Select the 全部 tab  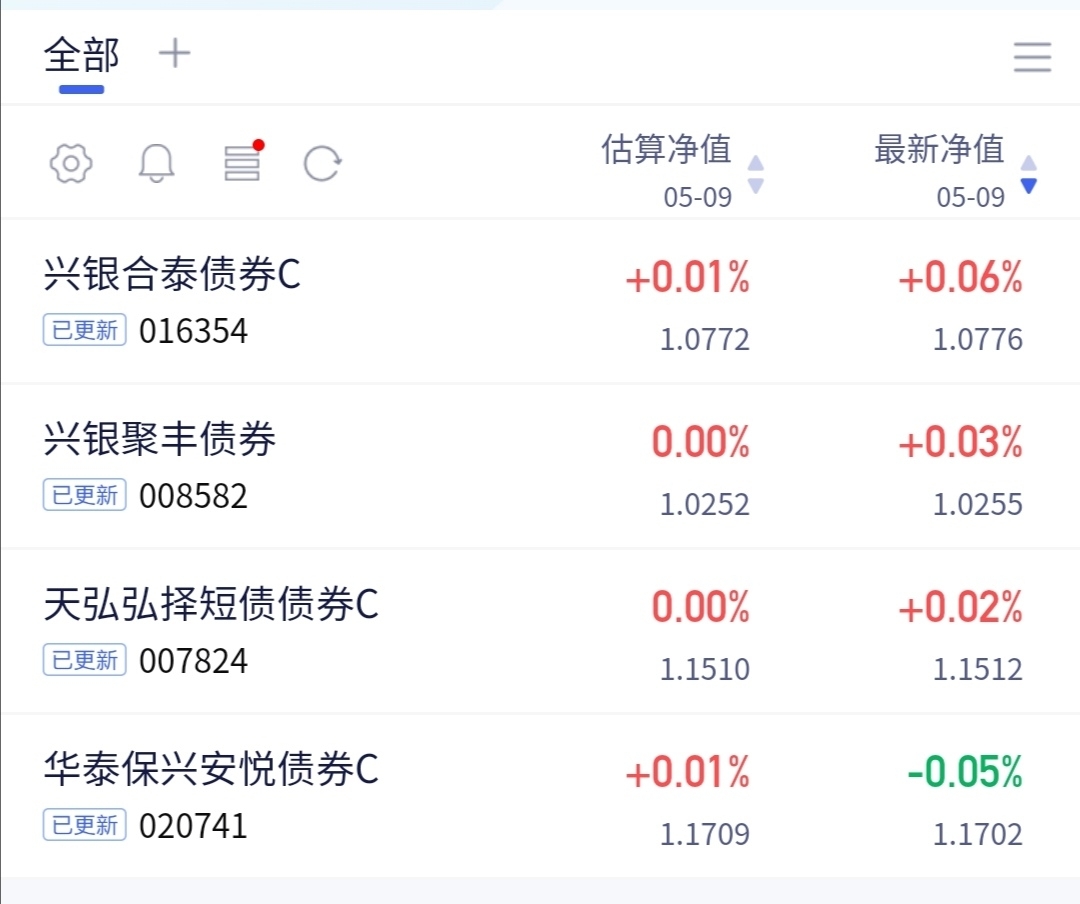pyautogui.click(x=81, y=55)
